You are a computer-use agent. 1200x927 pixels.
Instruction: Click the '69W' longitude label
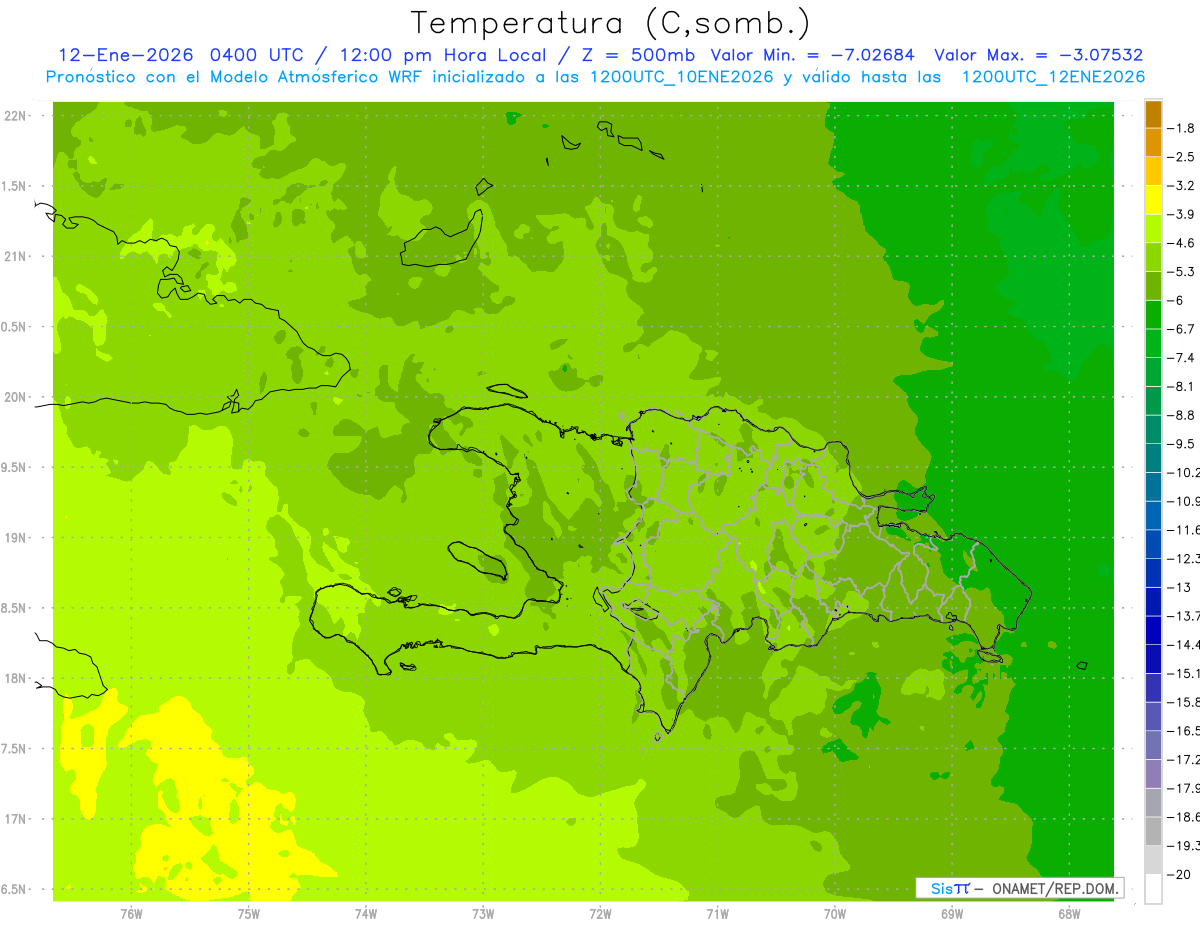point(951,914)
